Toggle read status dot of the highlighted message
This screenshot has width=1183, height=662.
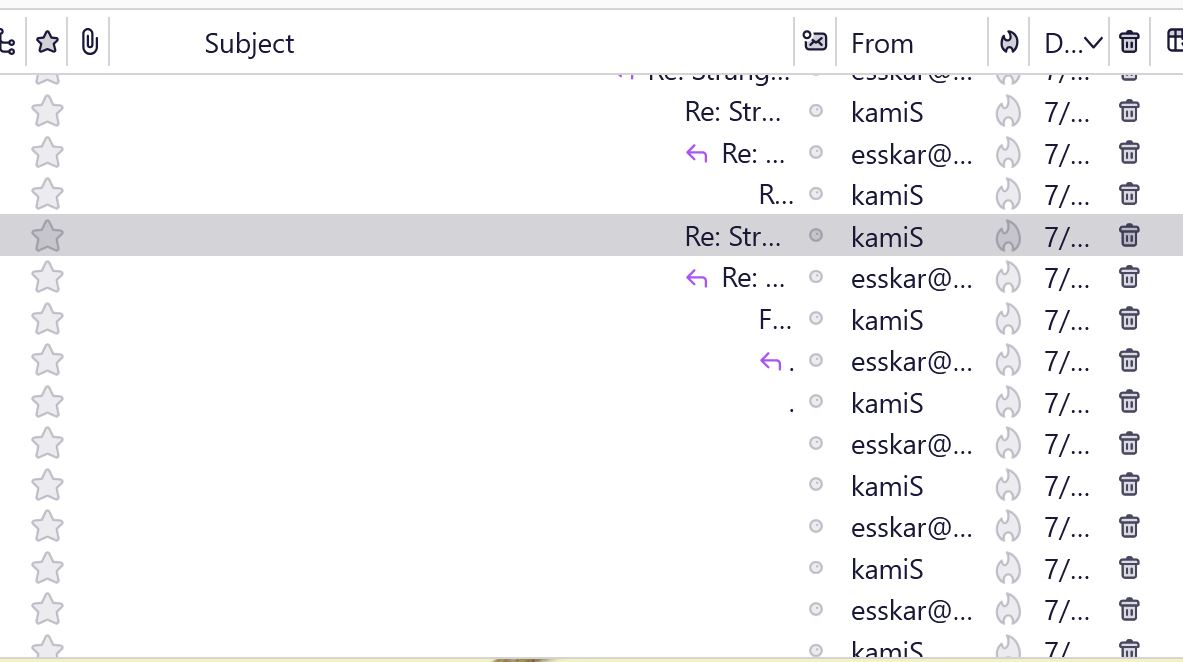(x=816, y=235)
